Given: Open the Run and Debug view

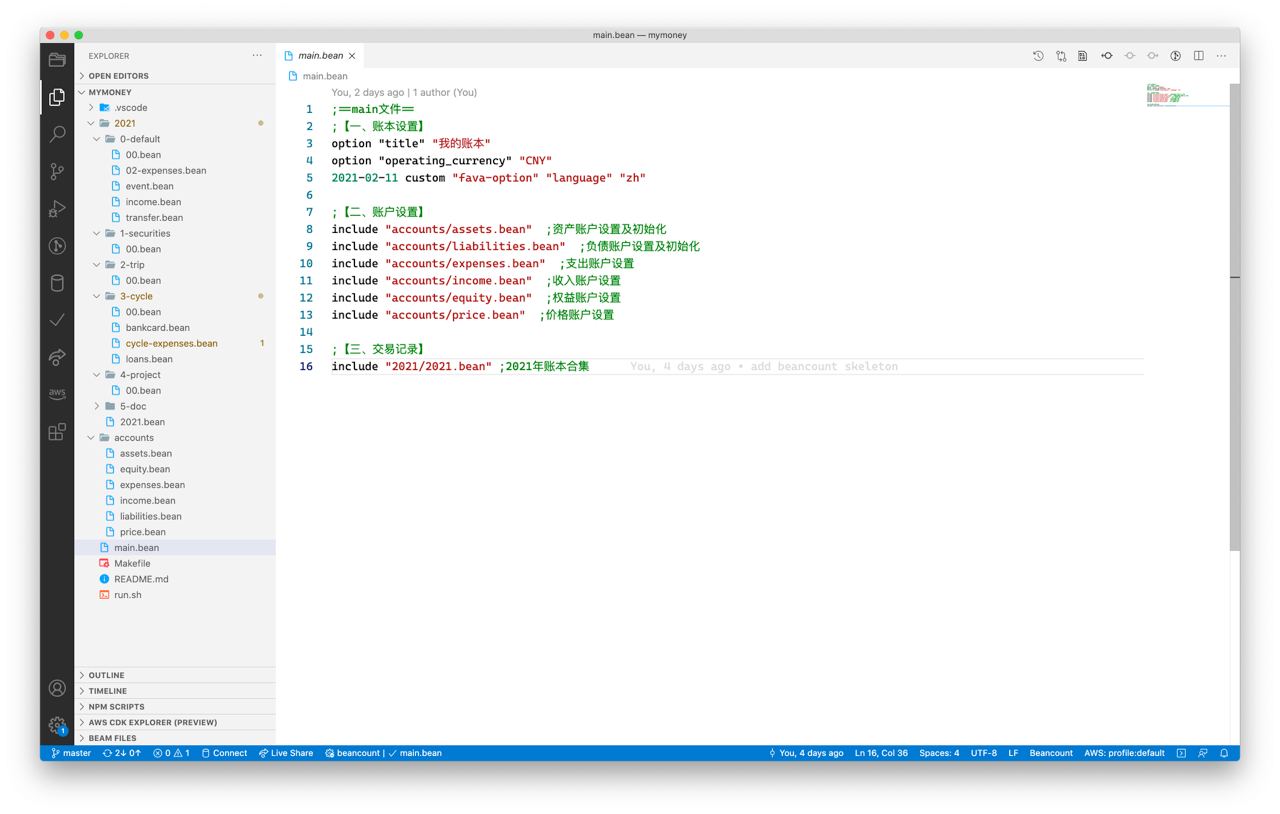Looking at the screenshot, I should pyautogui.click(x=57, y=209).
